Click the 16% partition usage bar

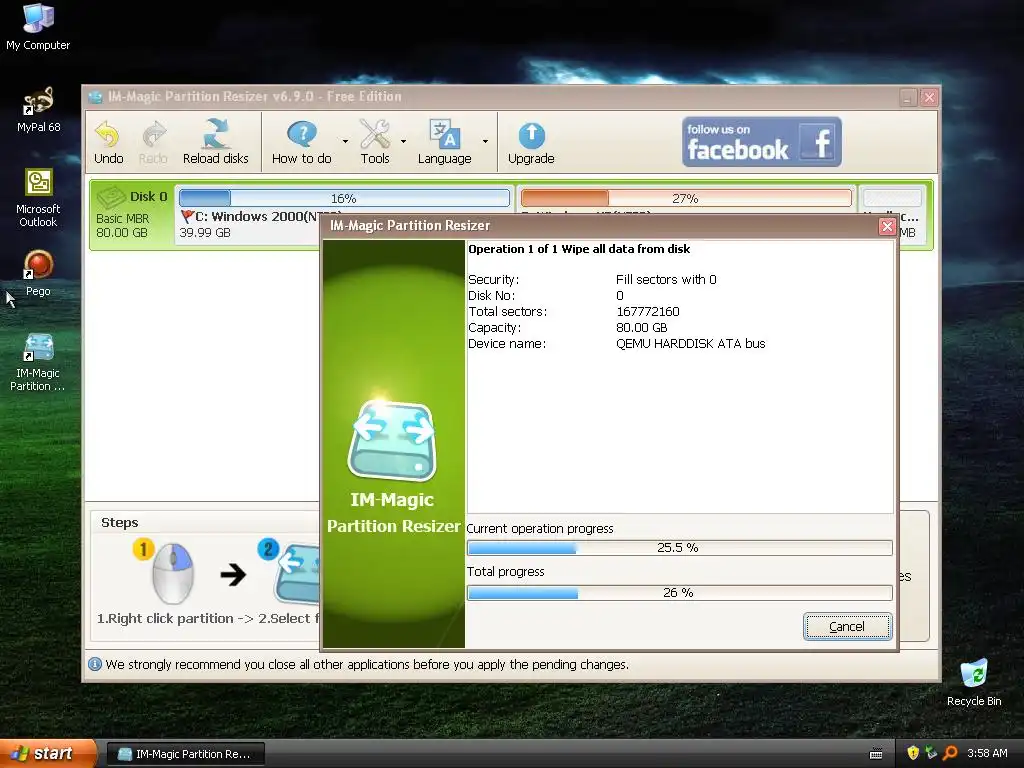coord(344,198)
